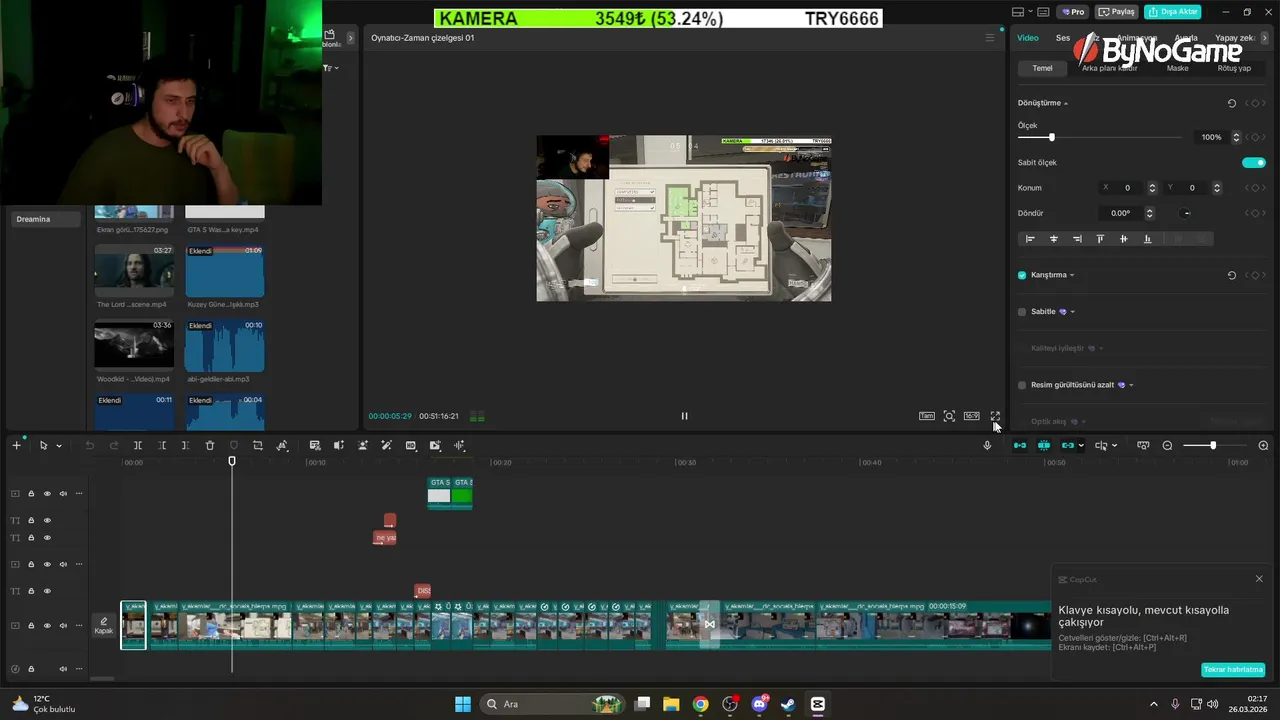Click the undo arrow in timeline toolbar
1280x720 pixels.
pos(89,445)
